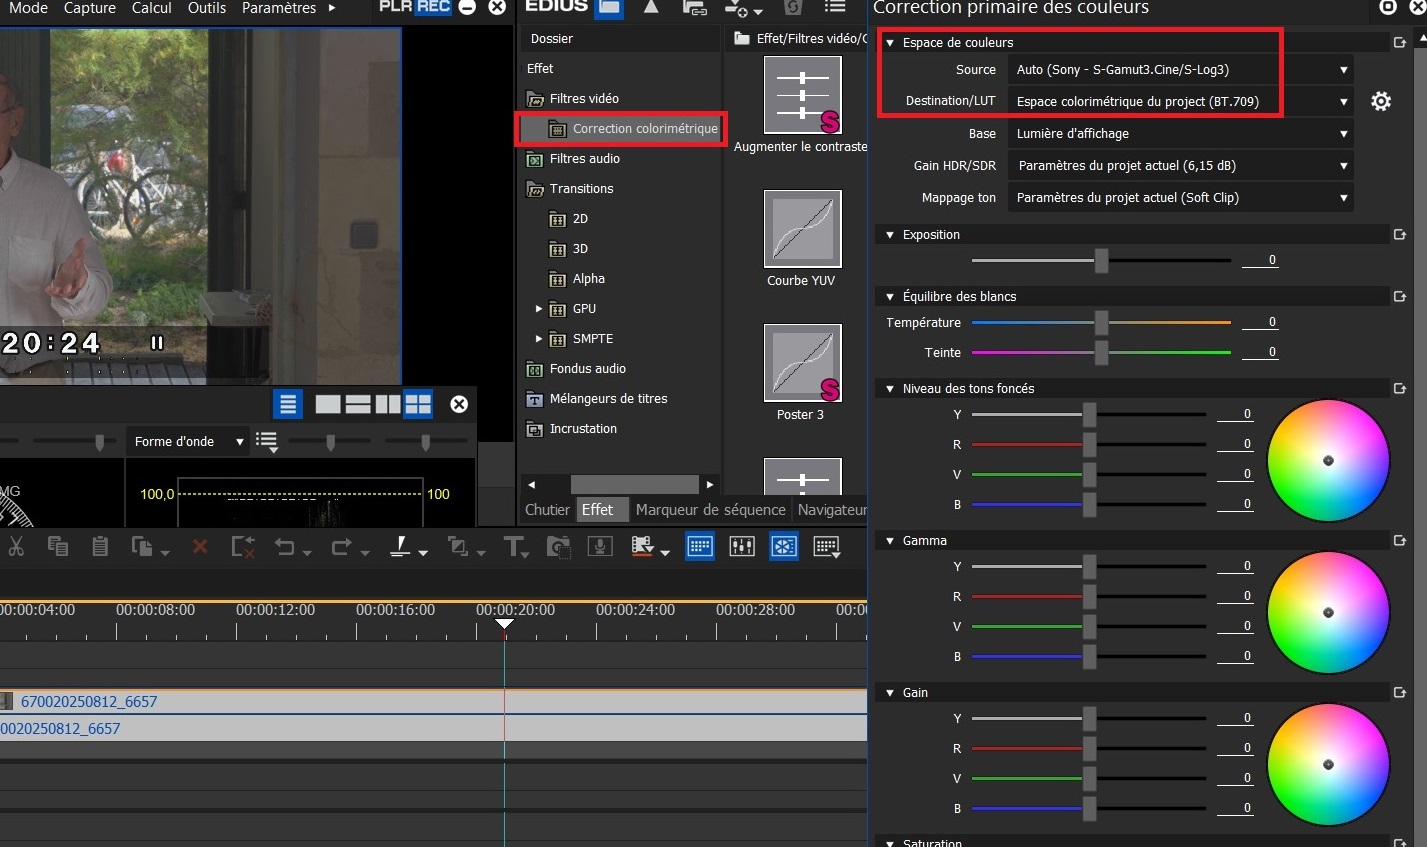
Task: Click the Paste clipboard icon in timeline toolbar
Action: 100,546
